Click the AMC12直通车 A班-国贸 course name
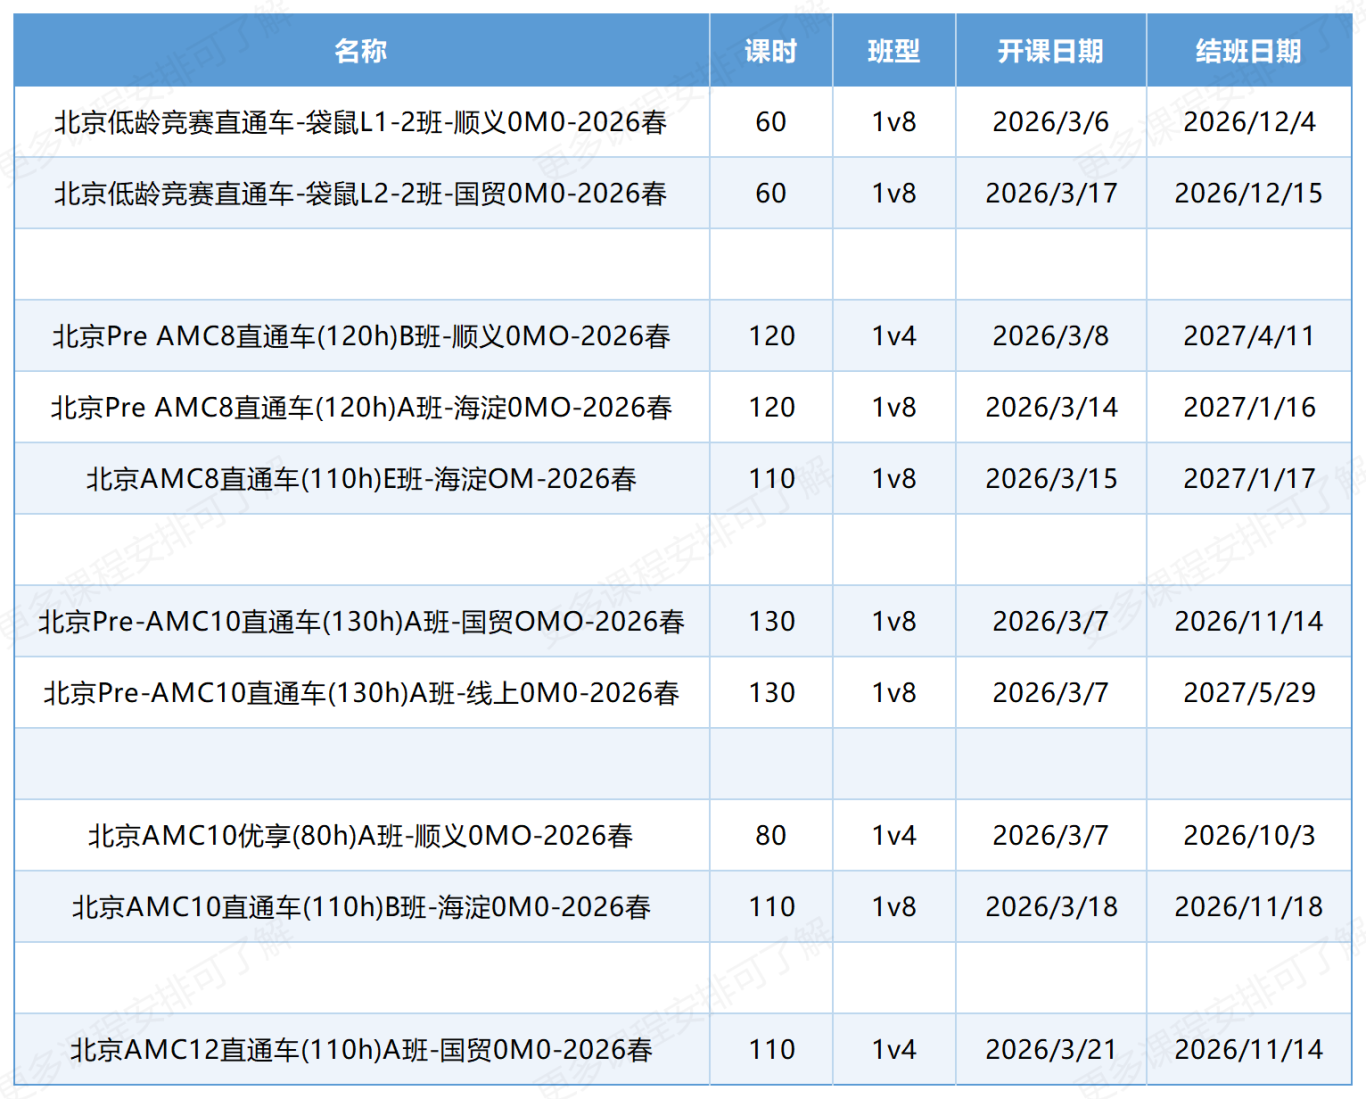The height and width of the screenshot is (1099, 1366). point(361,1049)
